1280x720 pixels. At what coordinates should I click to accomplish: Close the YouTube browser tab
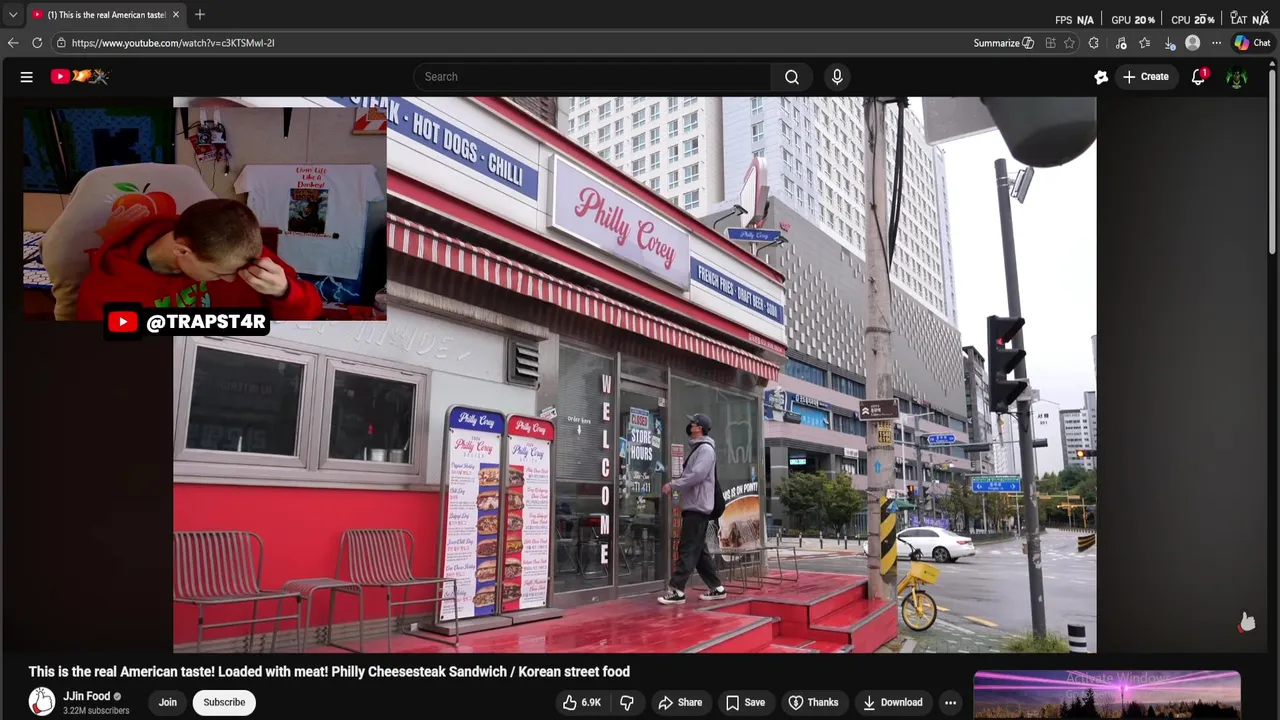[x=176, y=15]
